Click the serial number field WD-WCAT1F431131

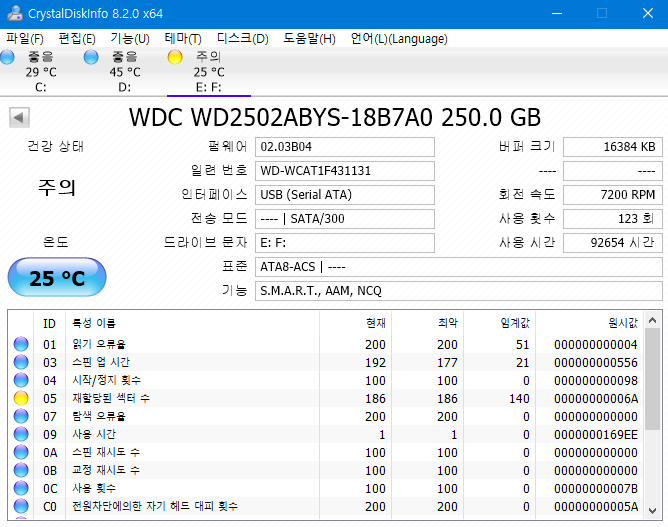[345, 171]
